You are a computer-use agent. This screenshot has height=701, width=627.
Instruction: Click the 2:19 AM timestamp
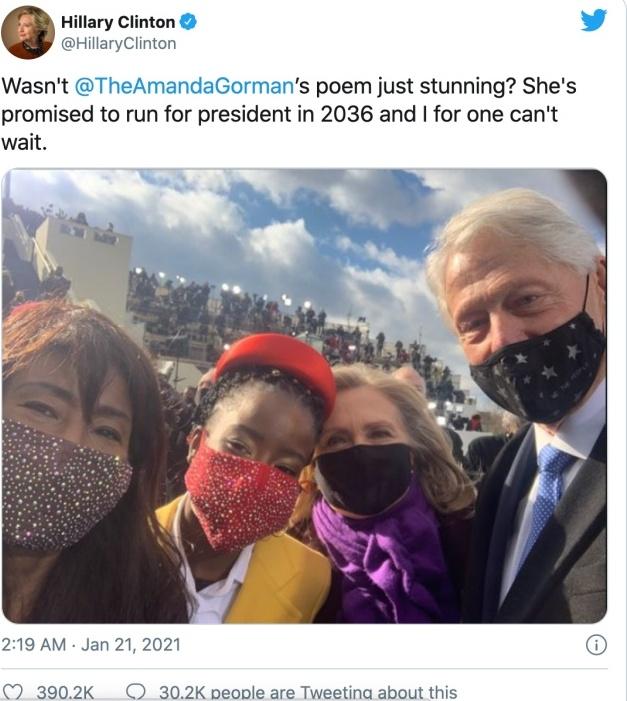(x=34, y=645)
